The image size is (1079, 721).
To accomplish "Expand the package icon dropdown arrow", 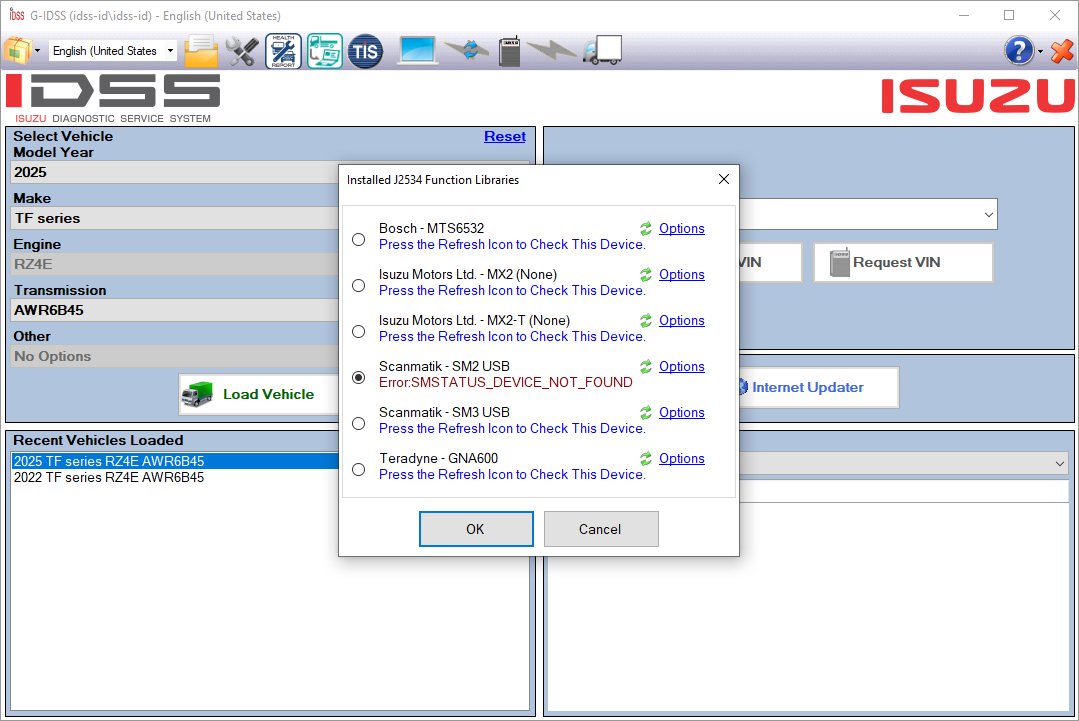I will (38, 51).
